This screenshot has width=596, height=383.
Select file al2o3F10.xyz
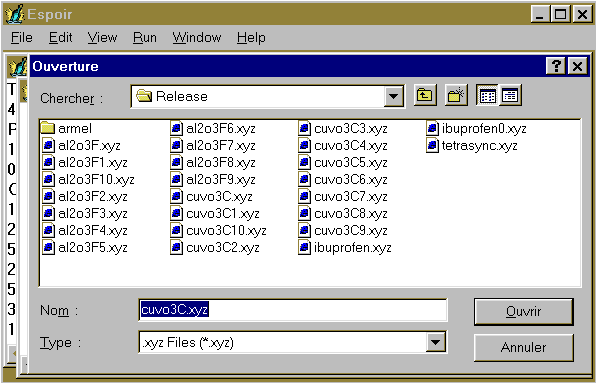(x=88, y=179)
